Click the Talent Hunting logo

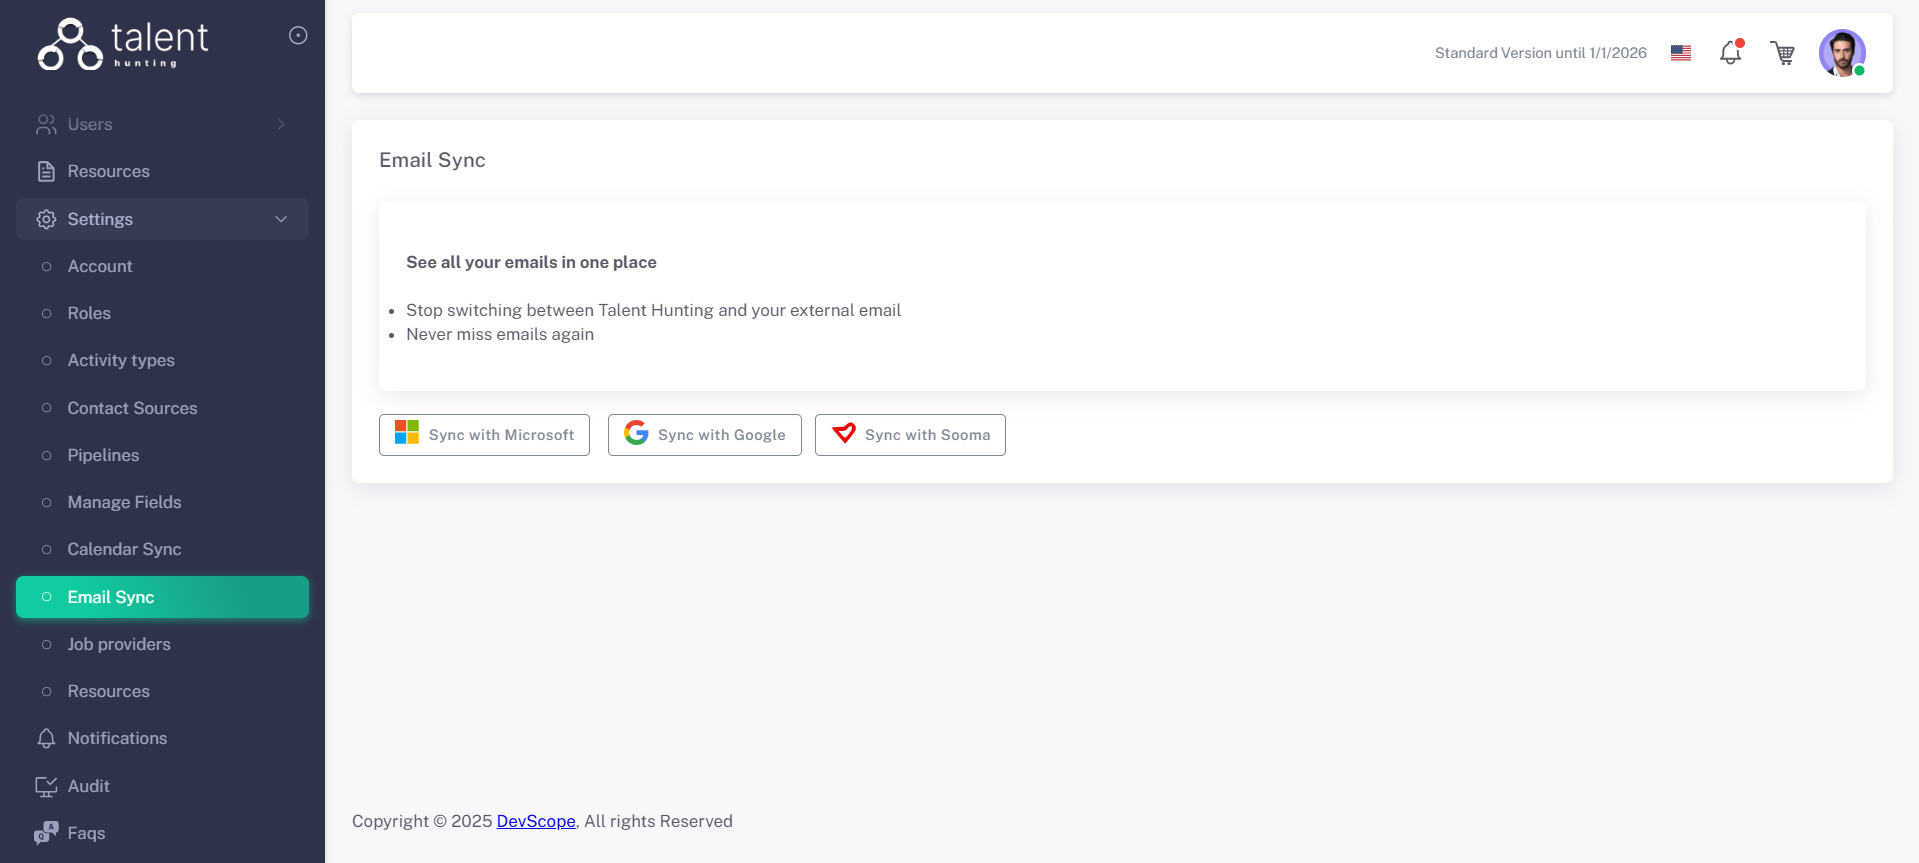tap(123, 45)
